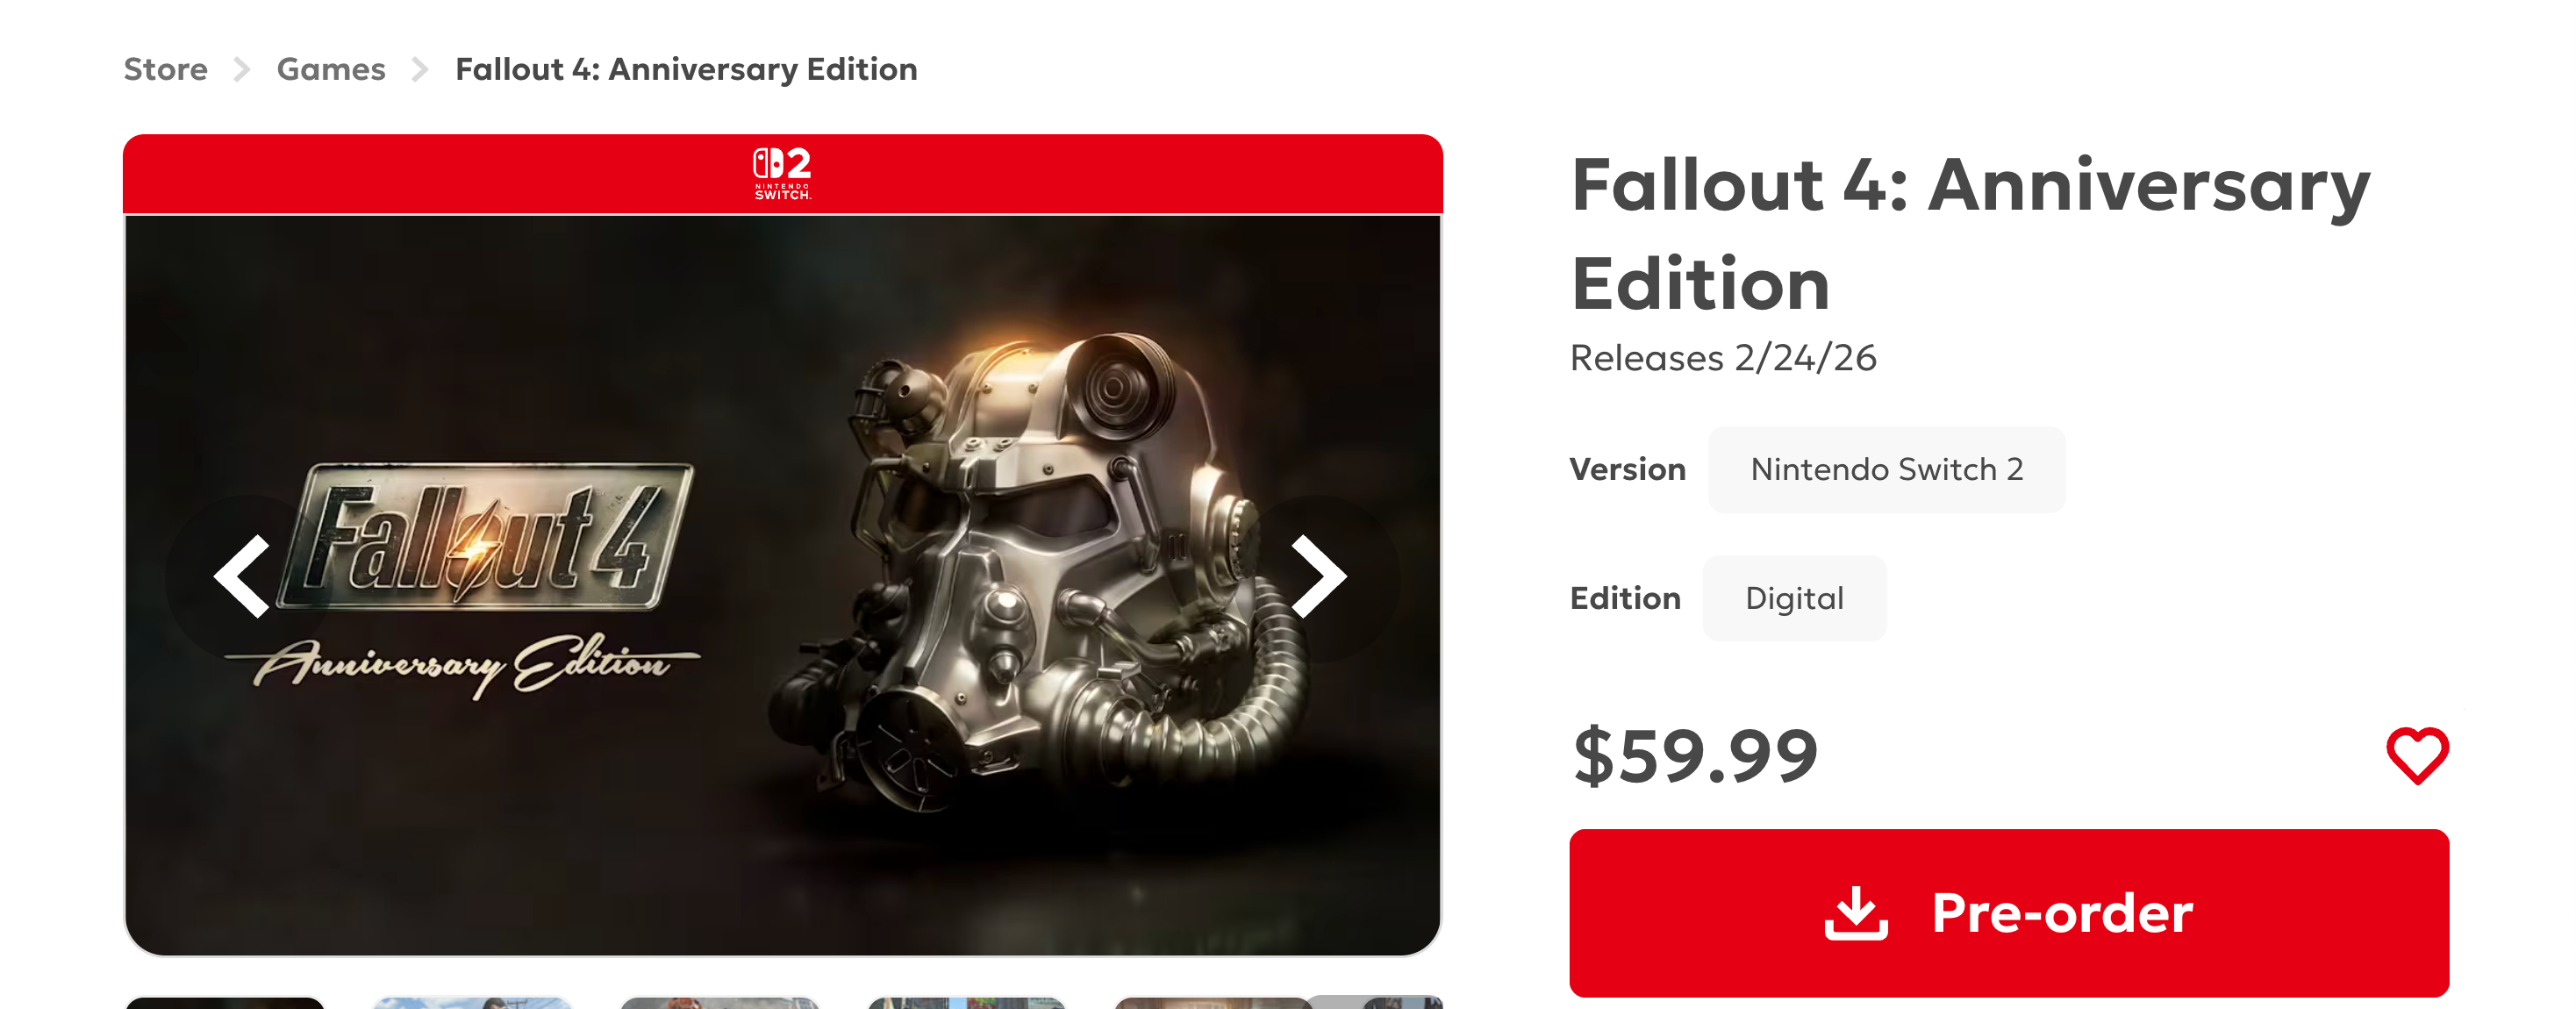Select the second gallery thumbnail

click(x=473, y=1002)
